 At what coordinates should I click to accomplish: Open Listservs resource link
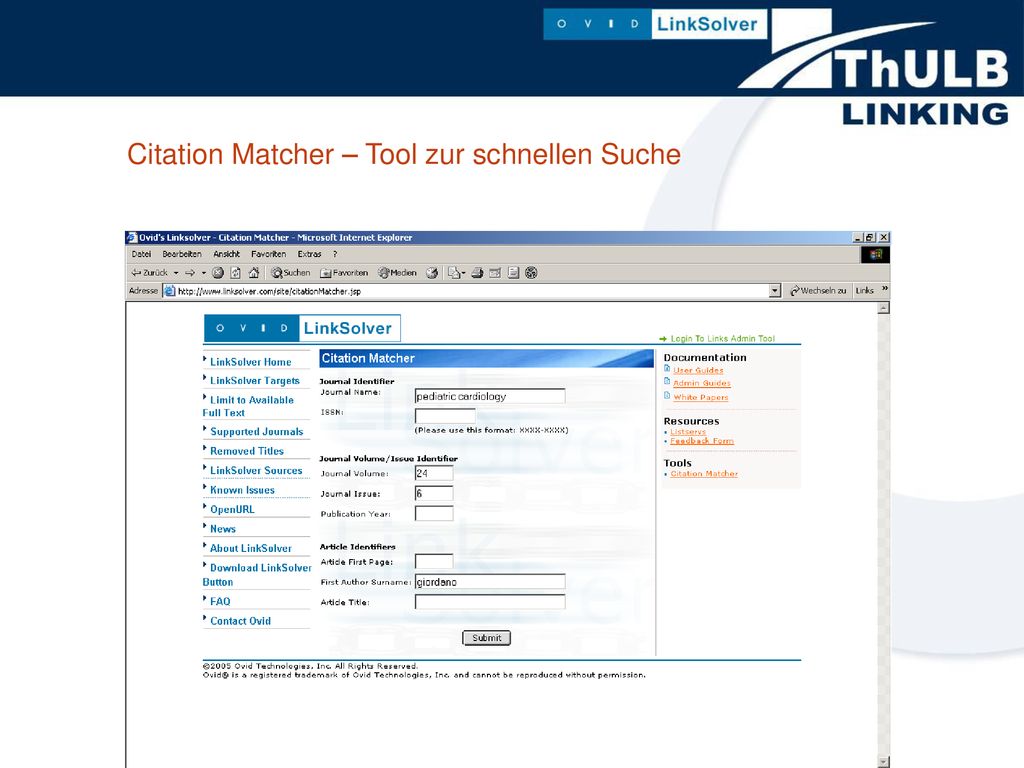coord(688,432)
